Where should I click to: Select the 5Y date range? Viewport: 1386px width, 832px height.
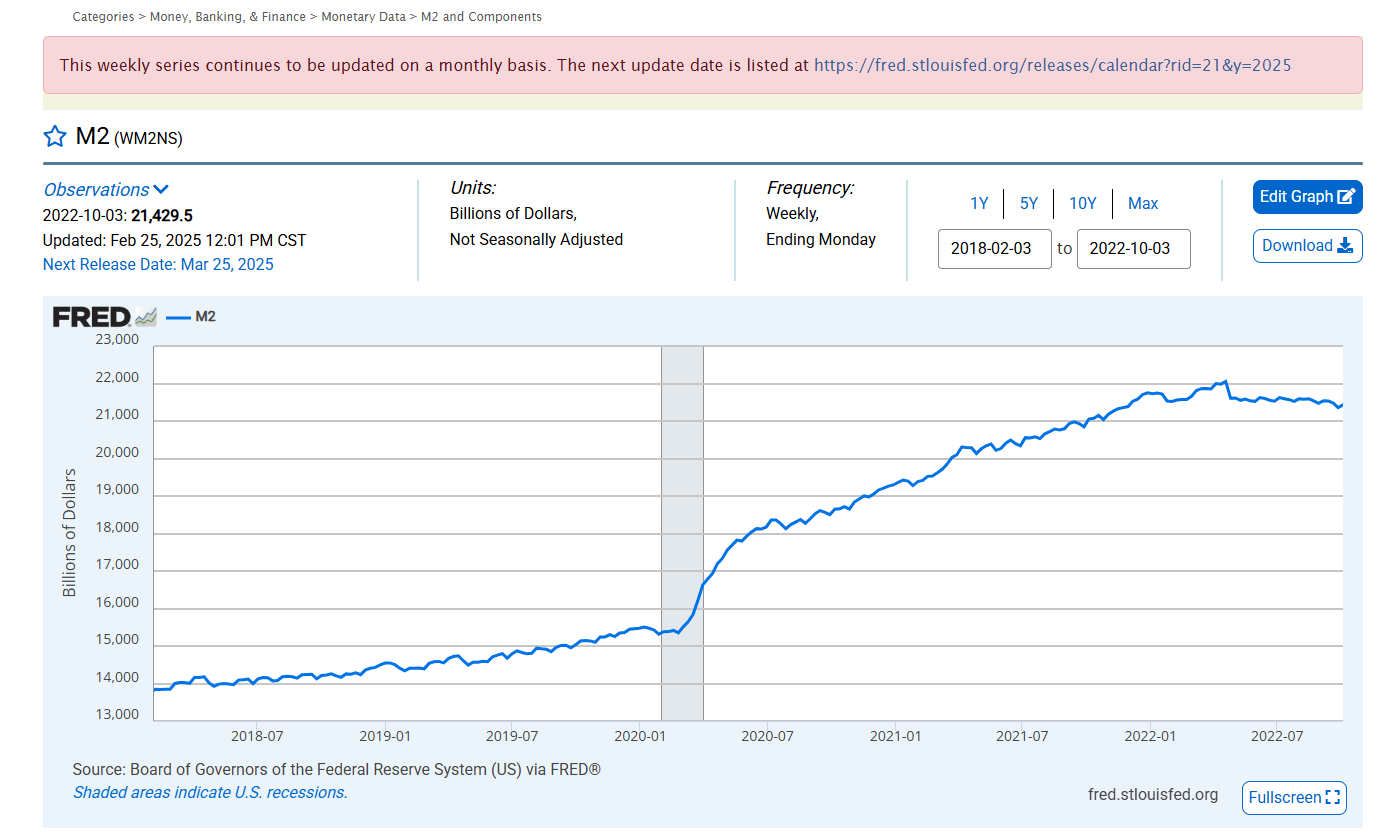point(1029,204)
